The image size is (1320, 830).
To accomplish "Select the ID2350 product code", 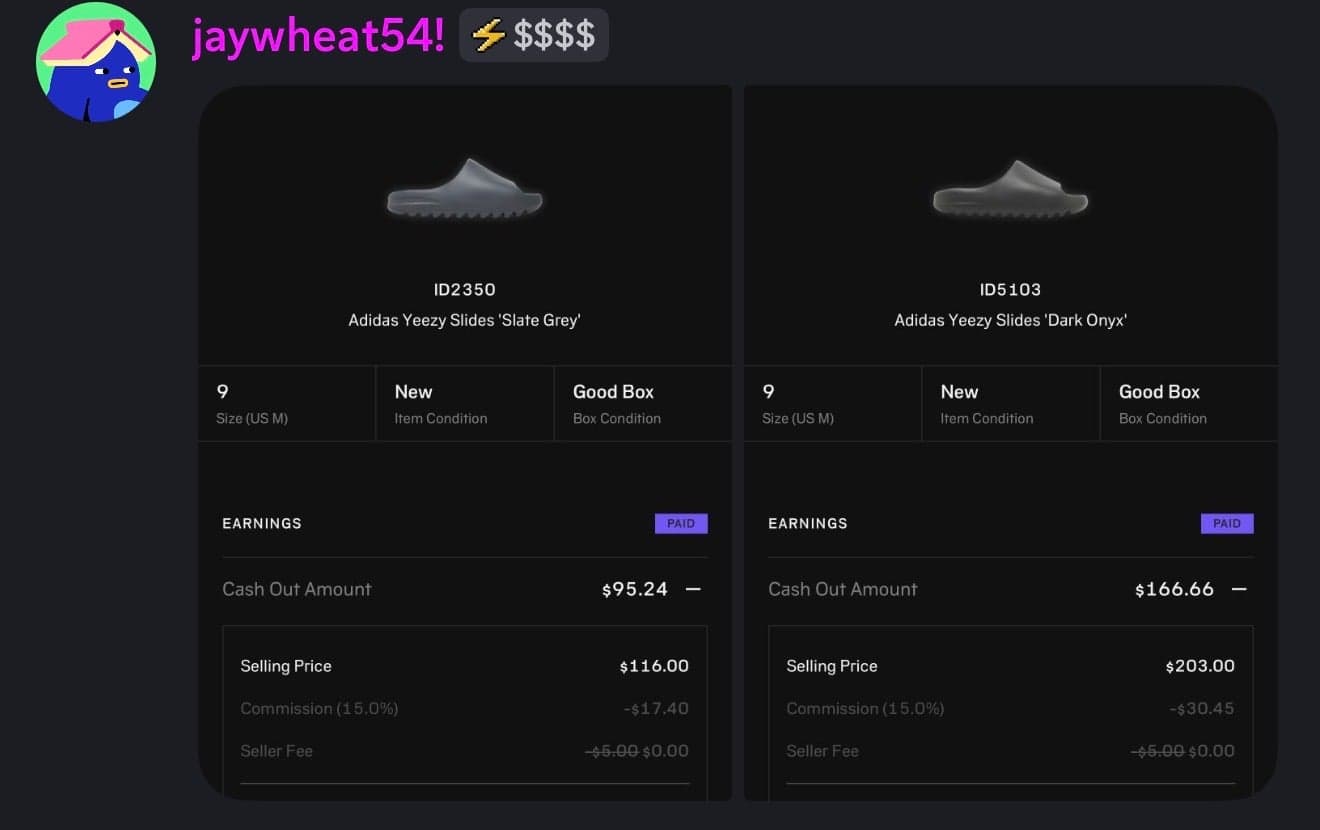I will coord(464,290).
